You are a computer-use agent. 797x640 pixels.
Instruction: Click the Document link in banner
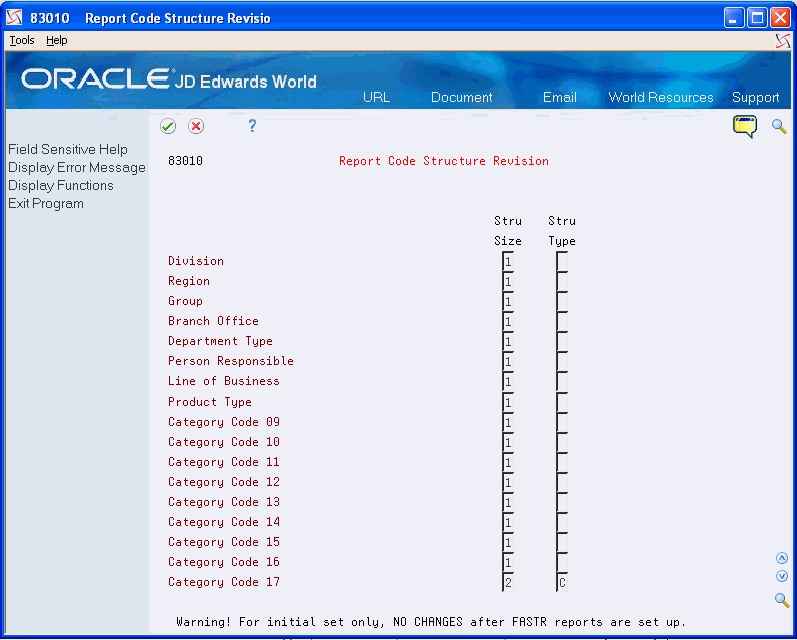(462, 97)
